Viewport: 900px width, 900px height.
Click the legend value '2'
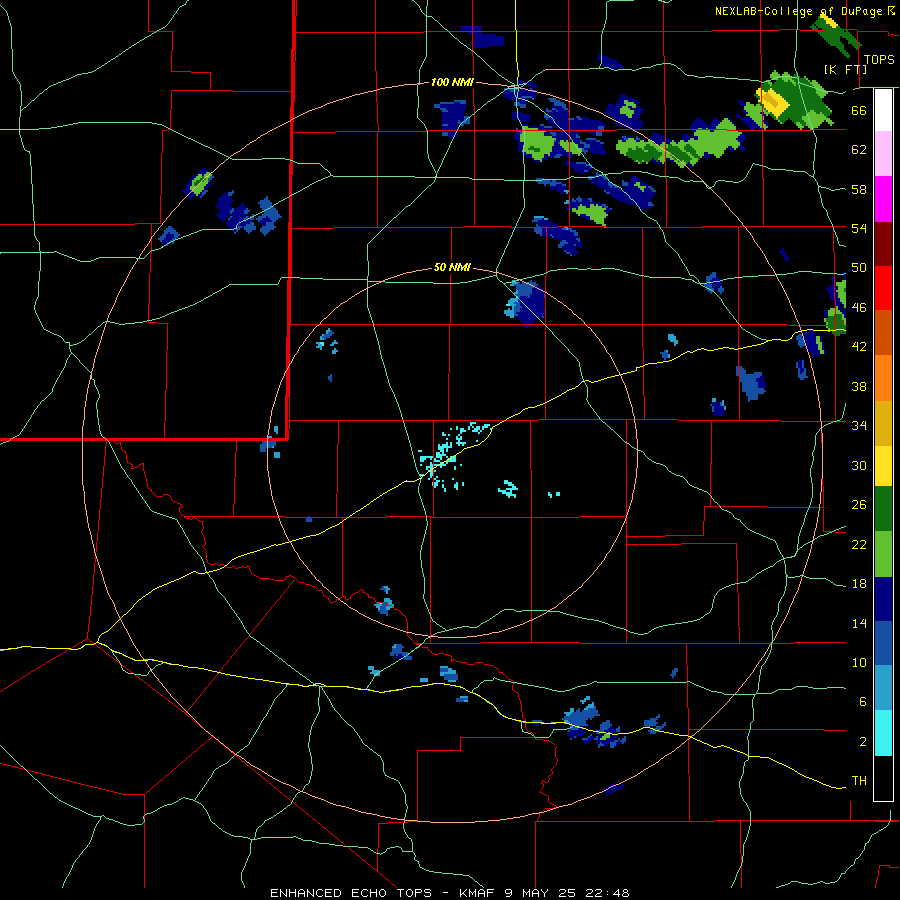click(863, 741)
